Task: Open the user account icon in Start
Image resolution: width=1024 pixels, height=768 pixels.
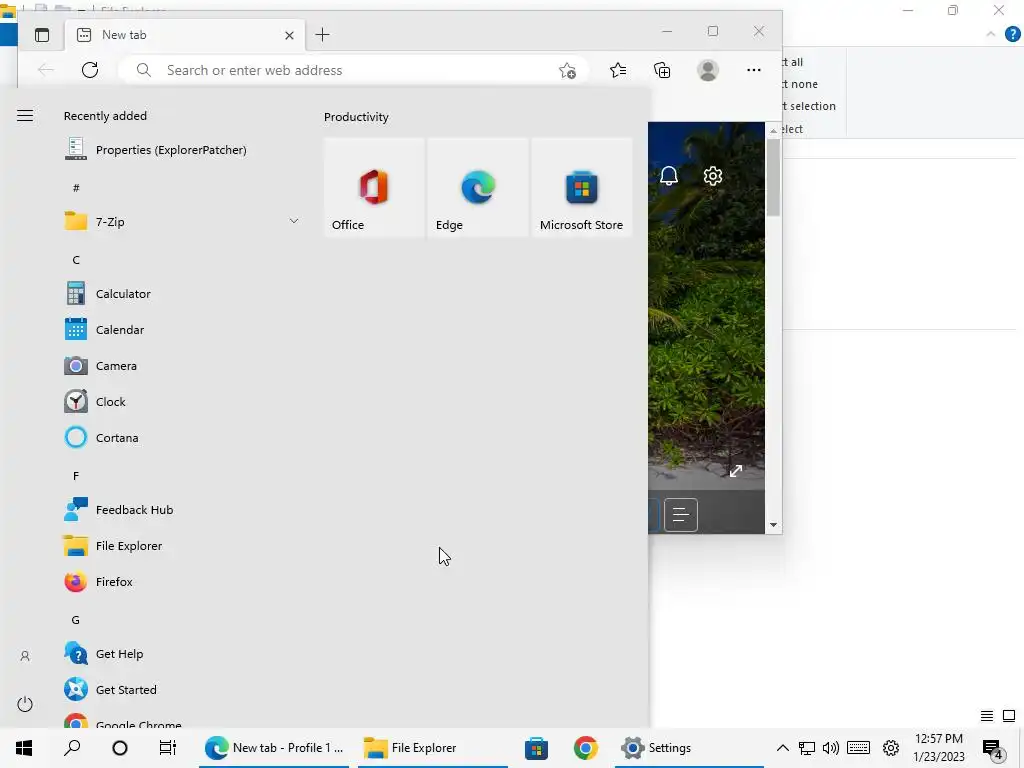Action: [25, 656]
